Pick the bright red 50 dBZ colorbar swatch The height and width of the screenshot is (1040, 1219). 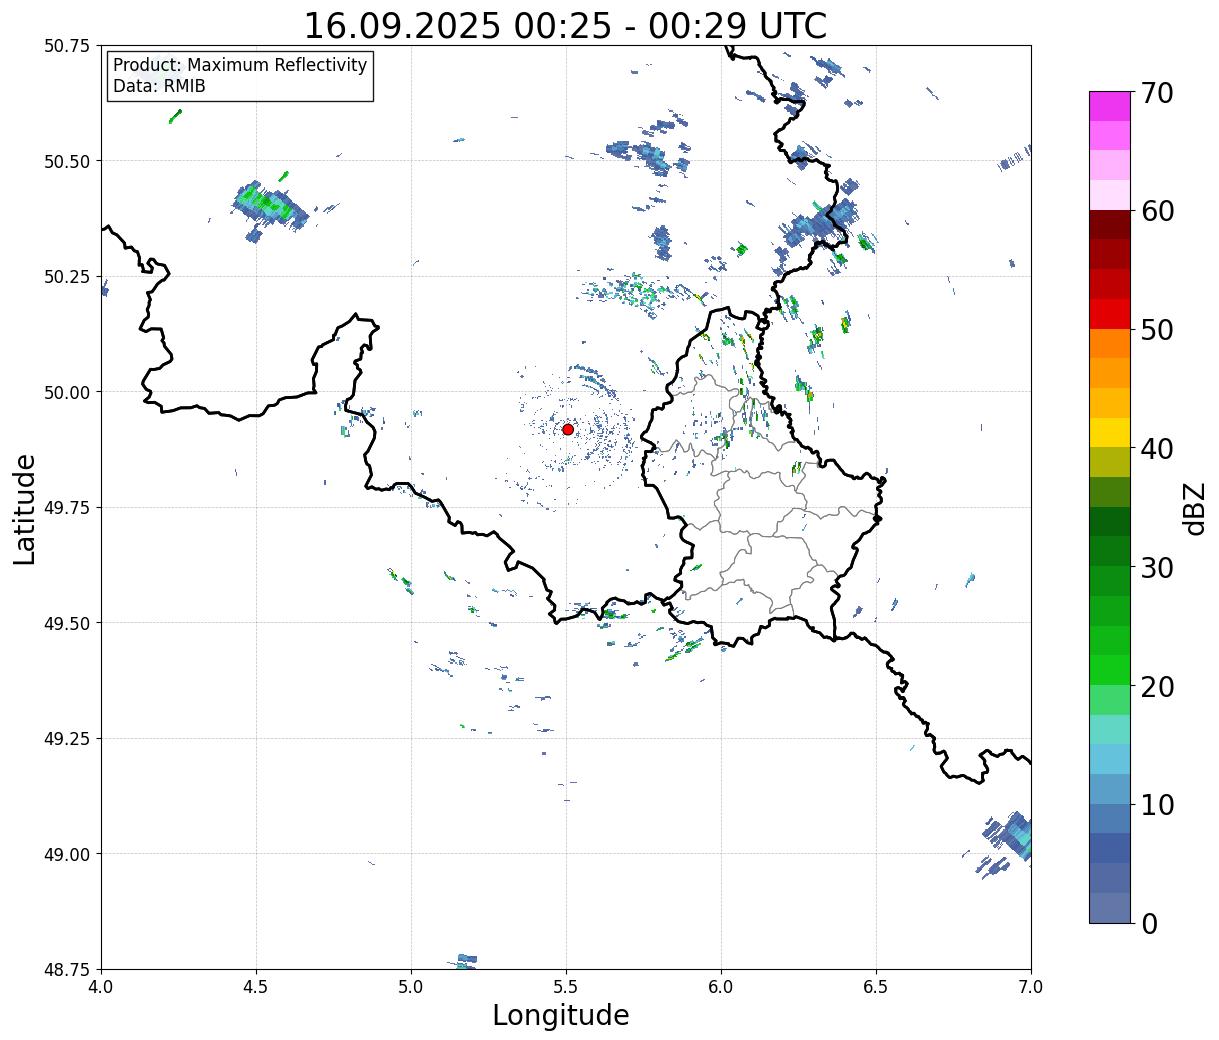1110,314
